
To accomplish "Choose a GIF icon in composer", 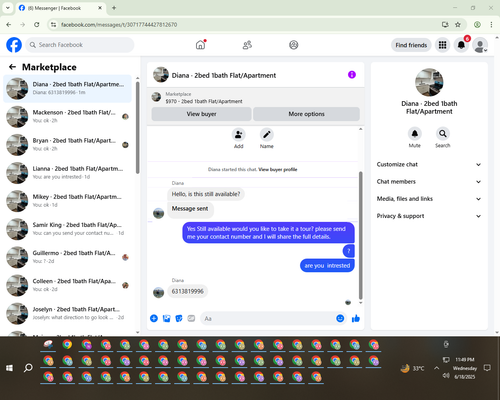I will pos(191,318).
